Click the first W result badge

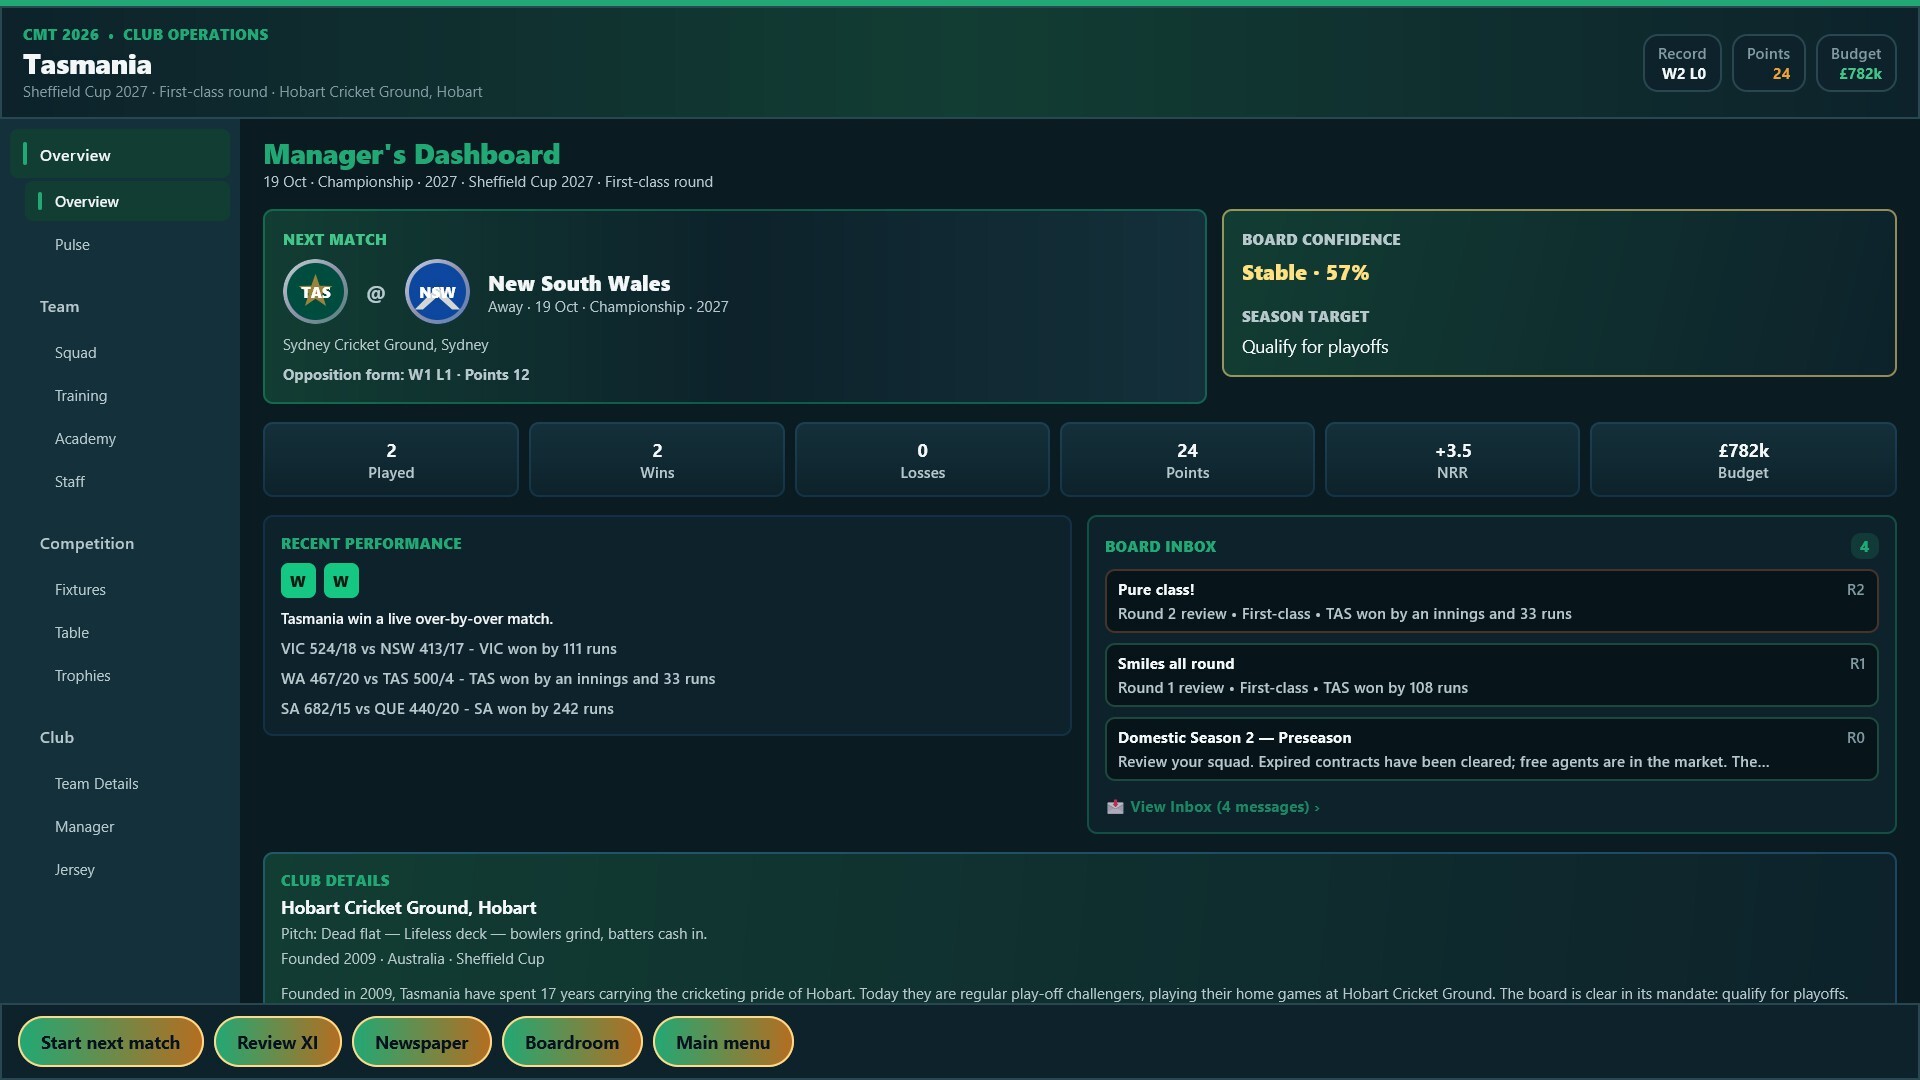298,581
